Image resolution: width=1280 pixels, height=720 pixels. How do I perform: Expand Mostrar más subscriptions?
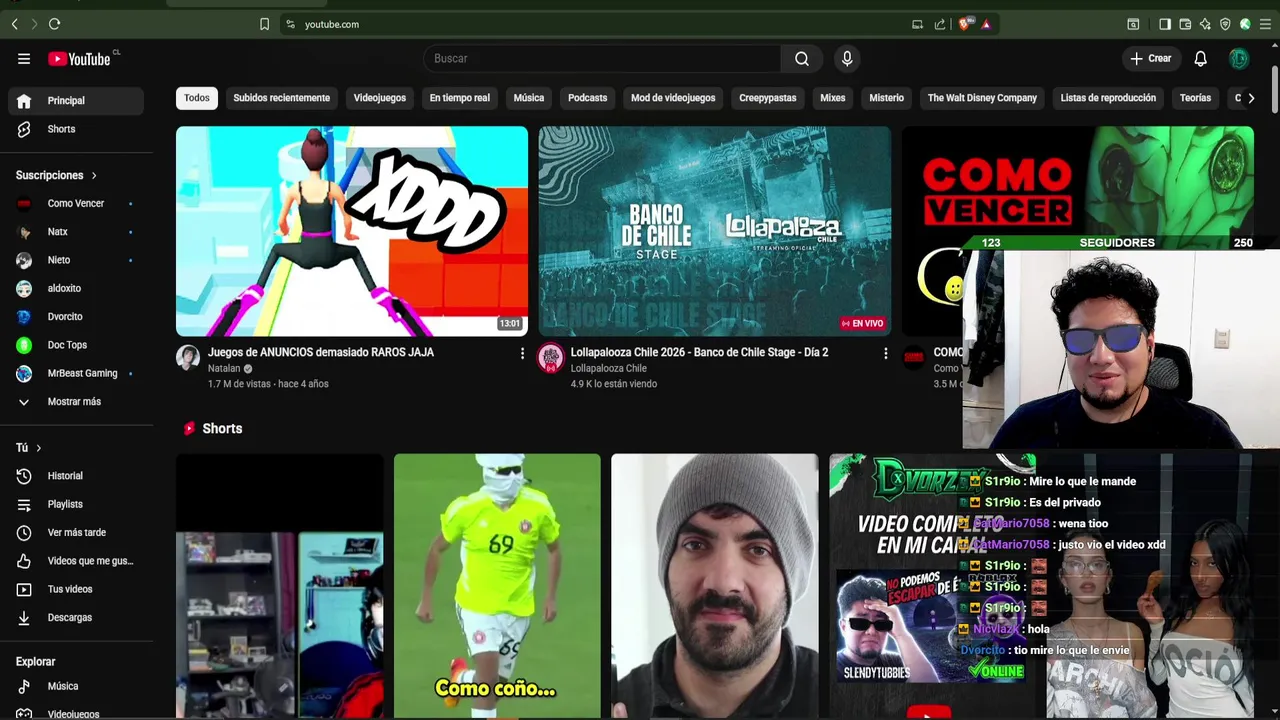click(76, 402)
